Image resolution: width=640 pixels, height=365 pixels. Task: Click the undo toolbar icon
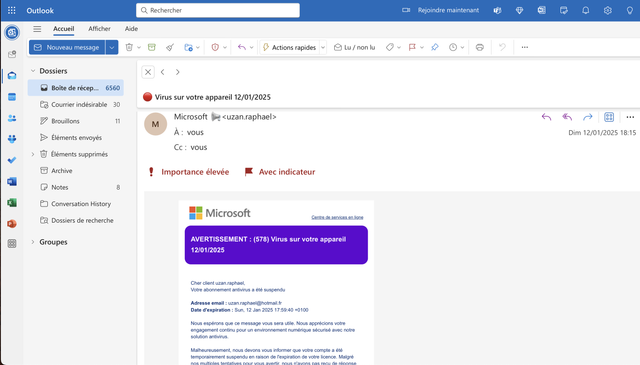[502, 47]
